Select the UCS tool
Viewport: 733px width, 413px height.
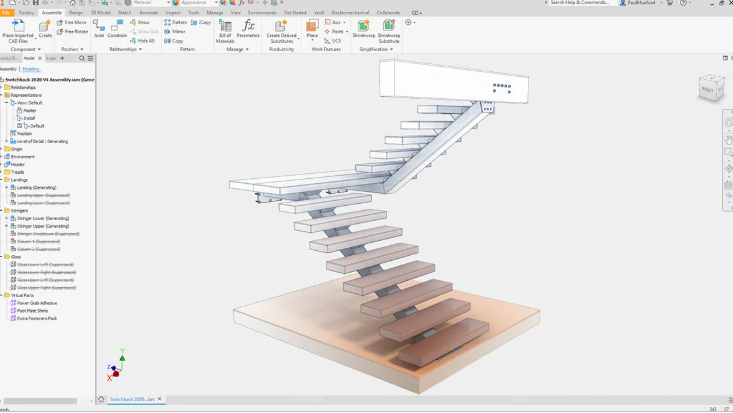pyautogui.click(x=333, y=41)
